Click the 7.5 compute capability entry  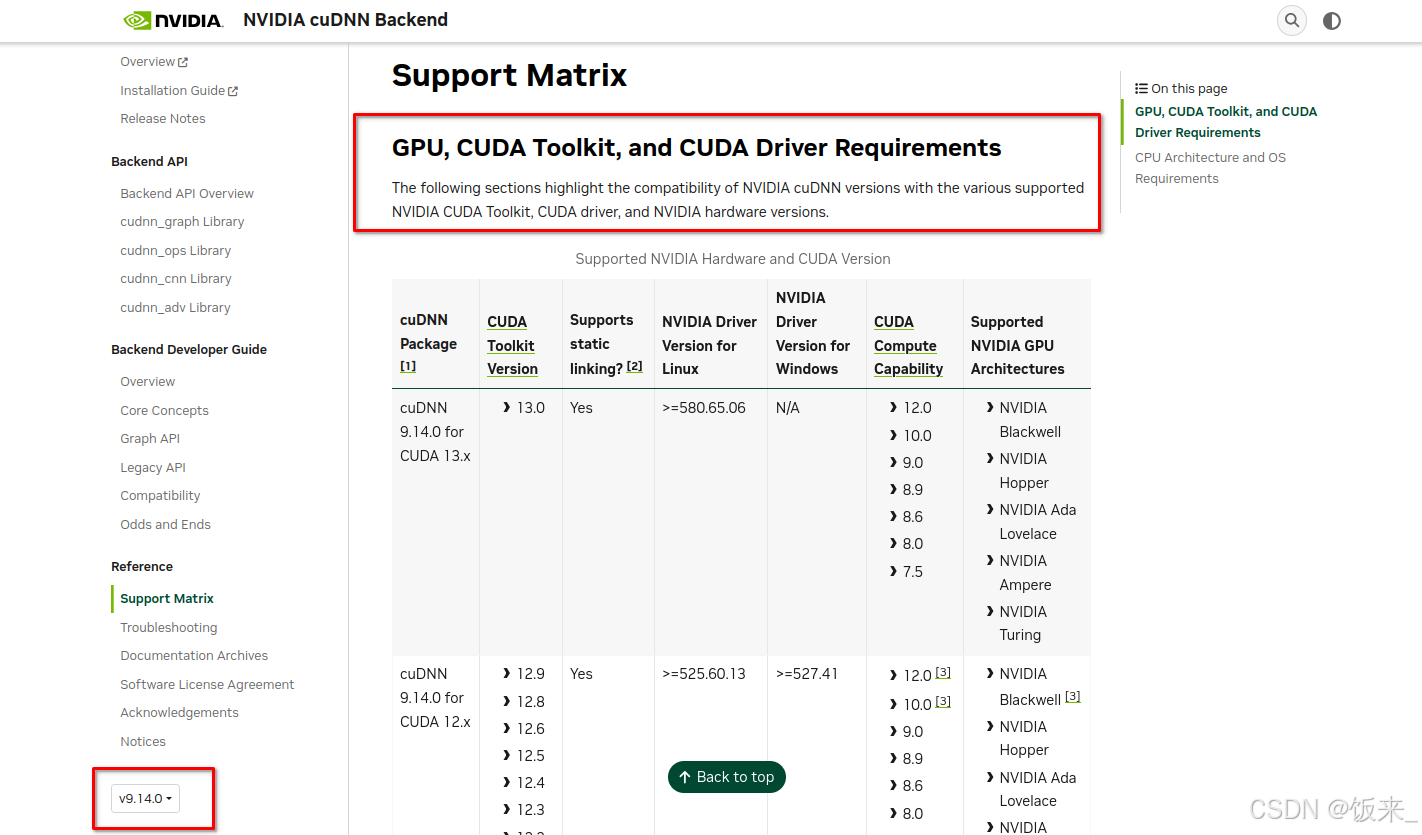click(x=913, y=572)
